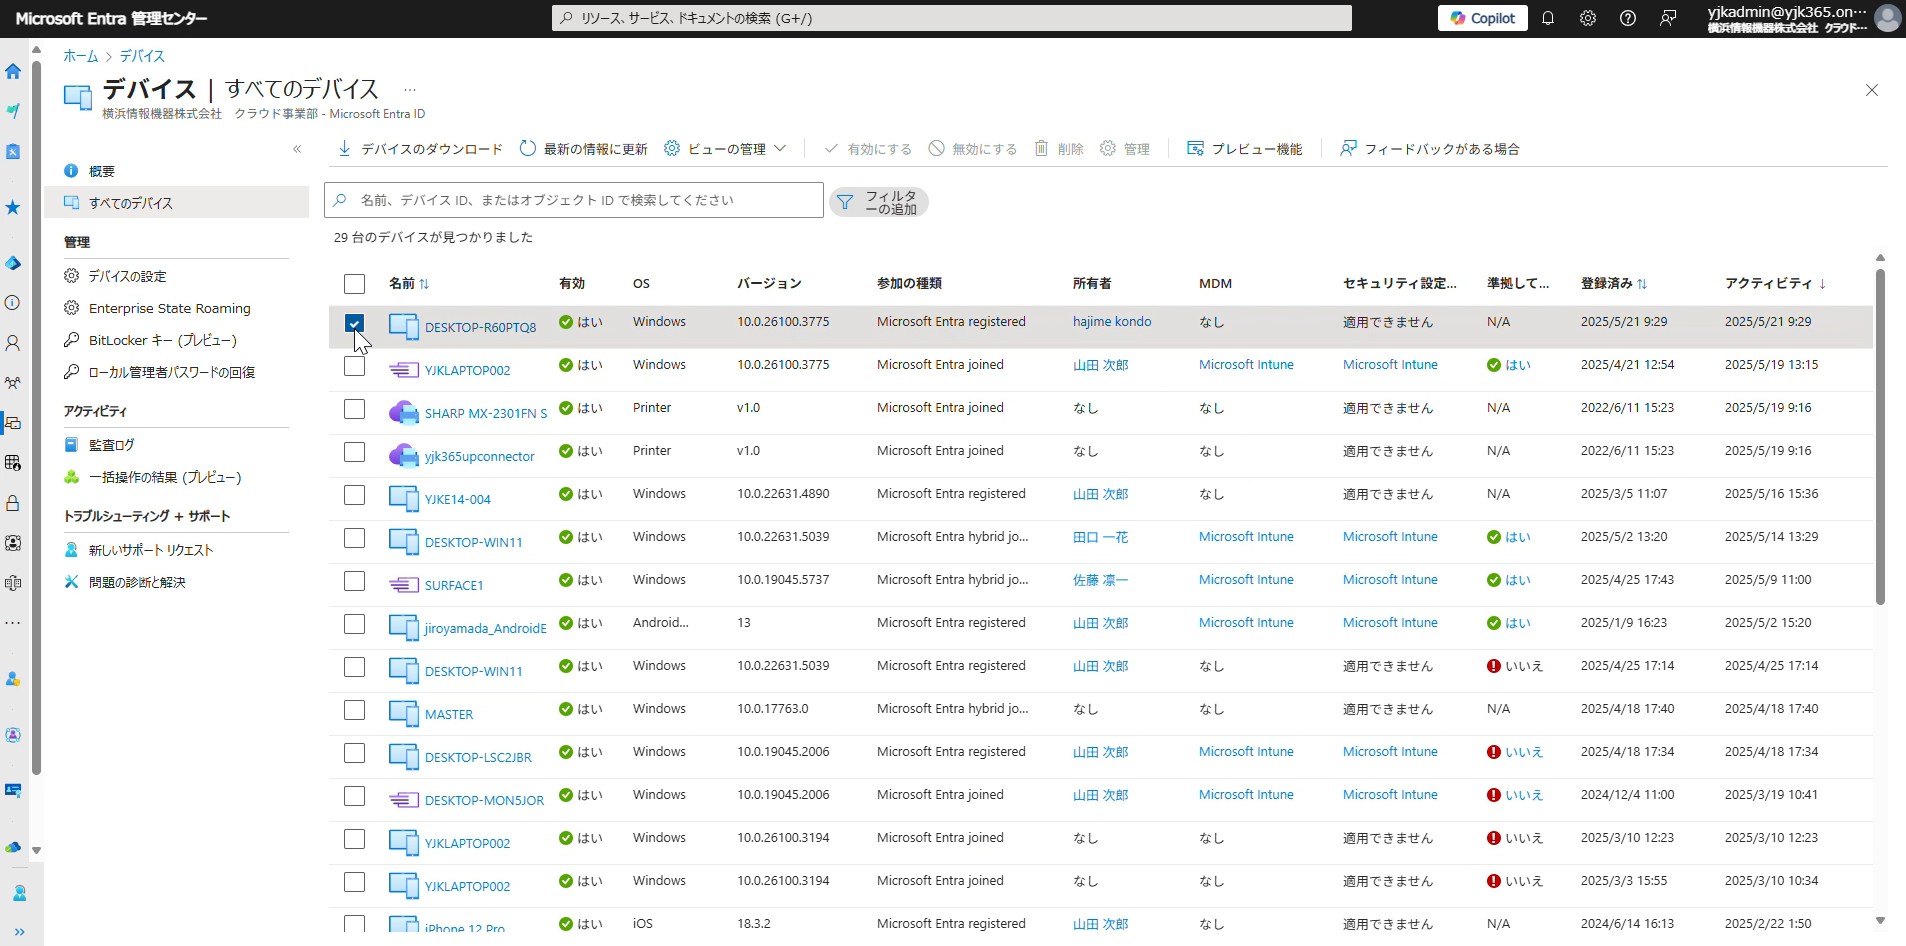
Task: Focus the device search input field
Action: point(574,200)
